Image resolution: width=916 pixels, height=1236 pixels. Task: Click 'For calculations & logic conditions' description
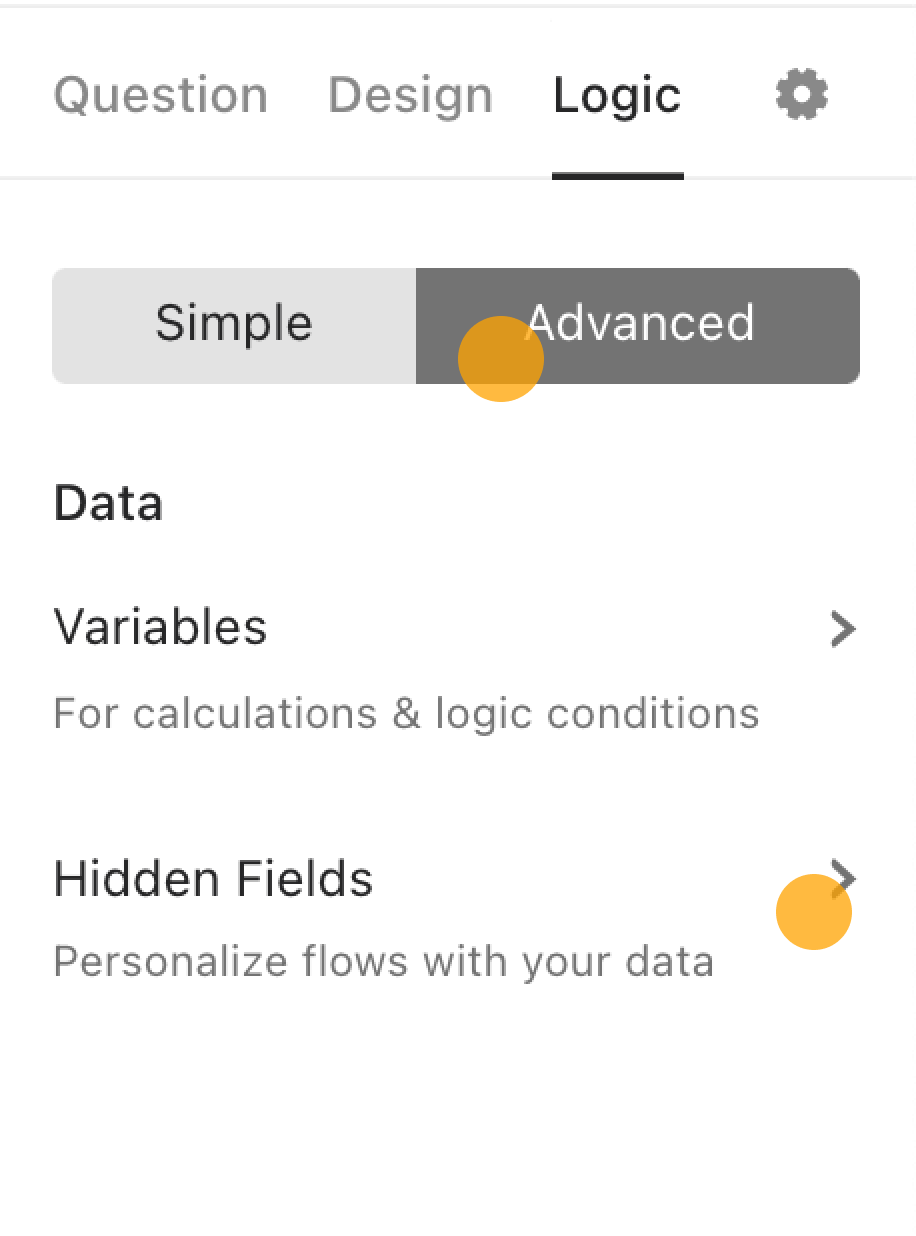(406, 714)
